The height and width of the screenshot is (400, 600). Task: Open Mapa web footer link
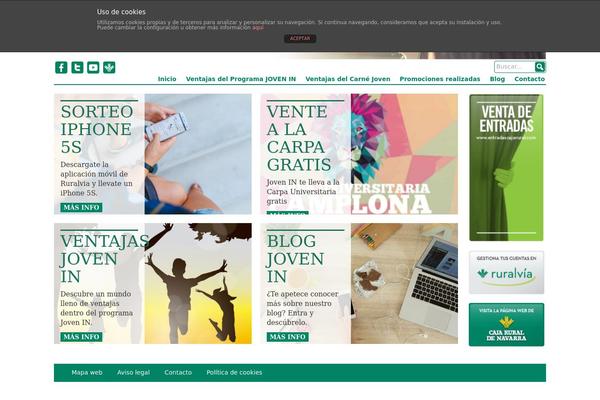87,372
